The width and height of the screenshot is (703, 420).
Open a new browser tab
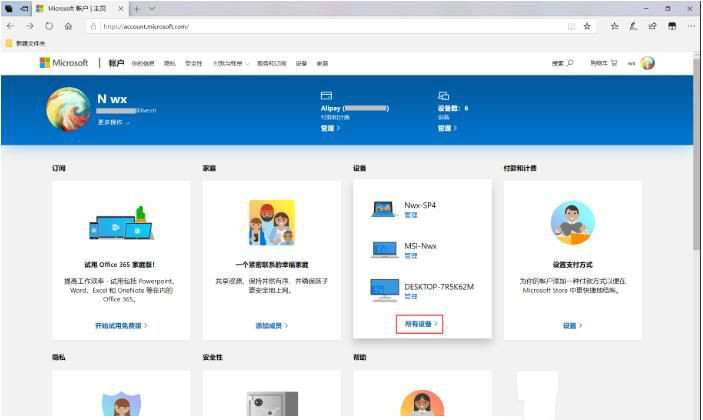(x=136, y=9)
